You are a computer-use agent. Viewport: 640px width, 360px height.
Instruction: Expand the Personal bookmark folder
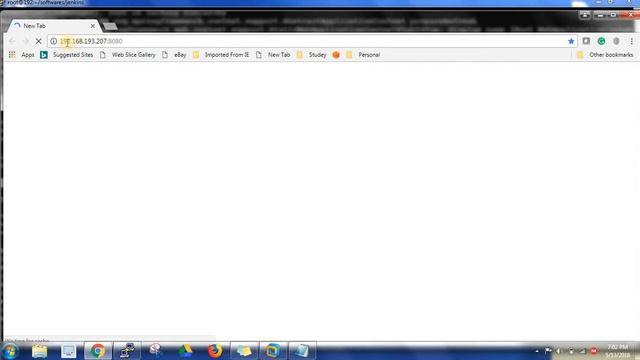pos(363,55)
